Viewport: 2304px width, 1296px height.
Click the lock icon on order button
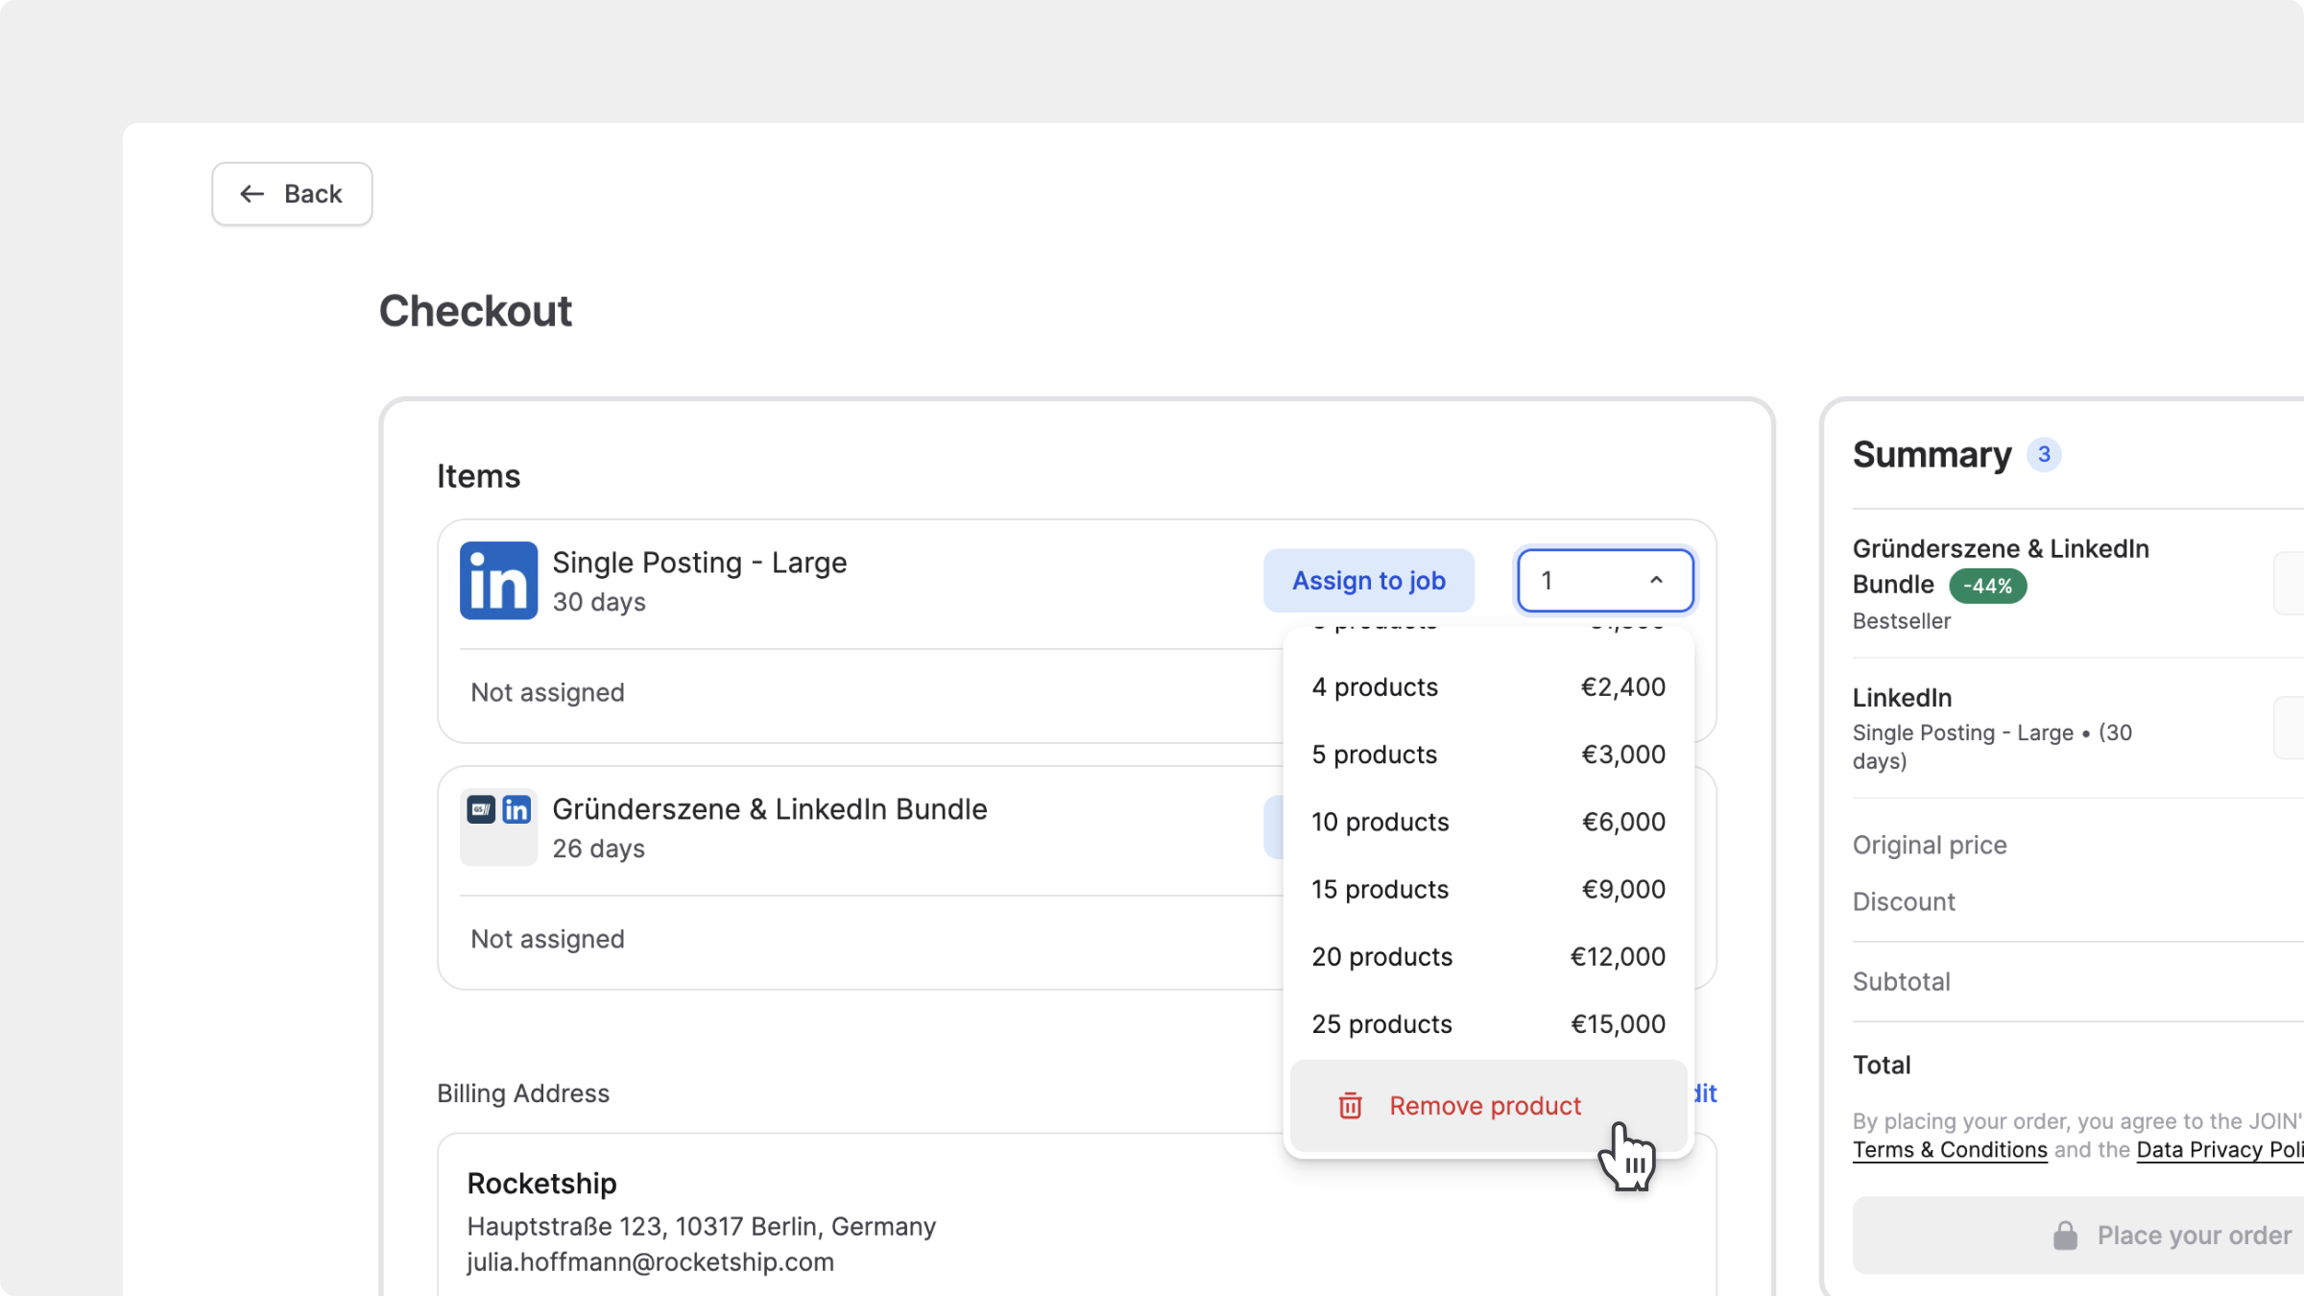(x=2065, y=1236)
